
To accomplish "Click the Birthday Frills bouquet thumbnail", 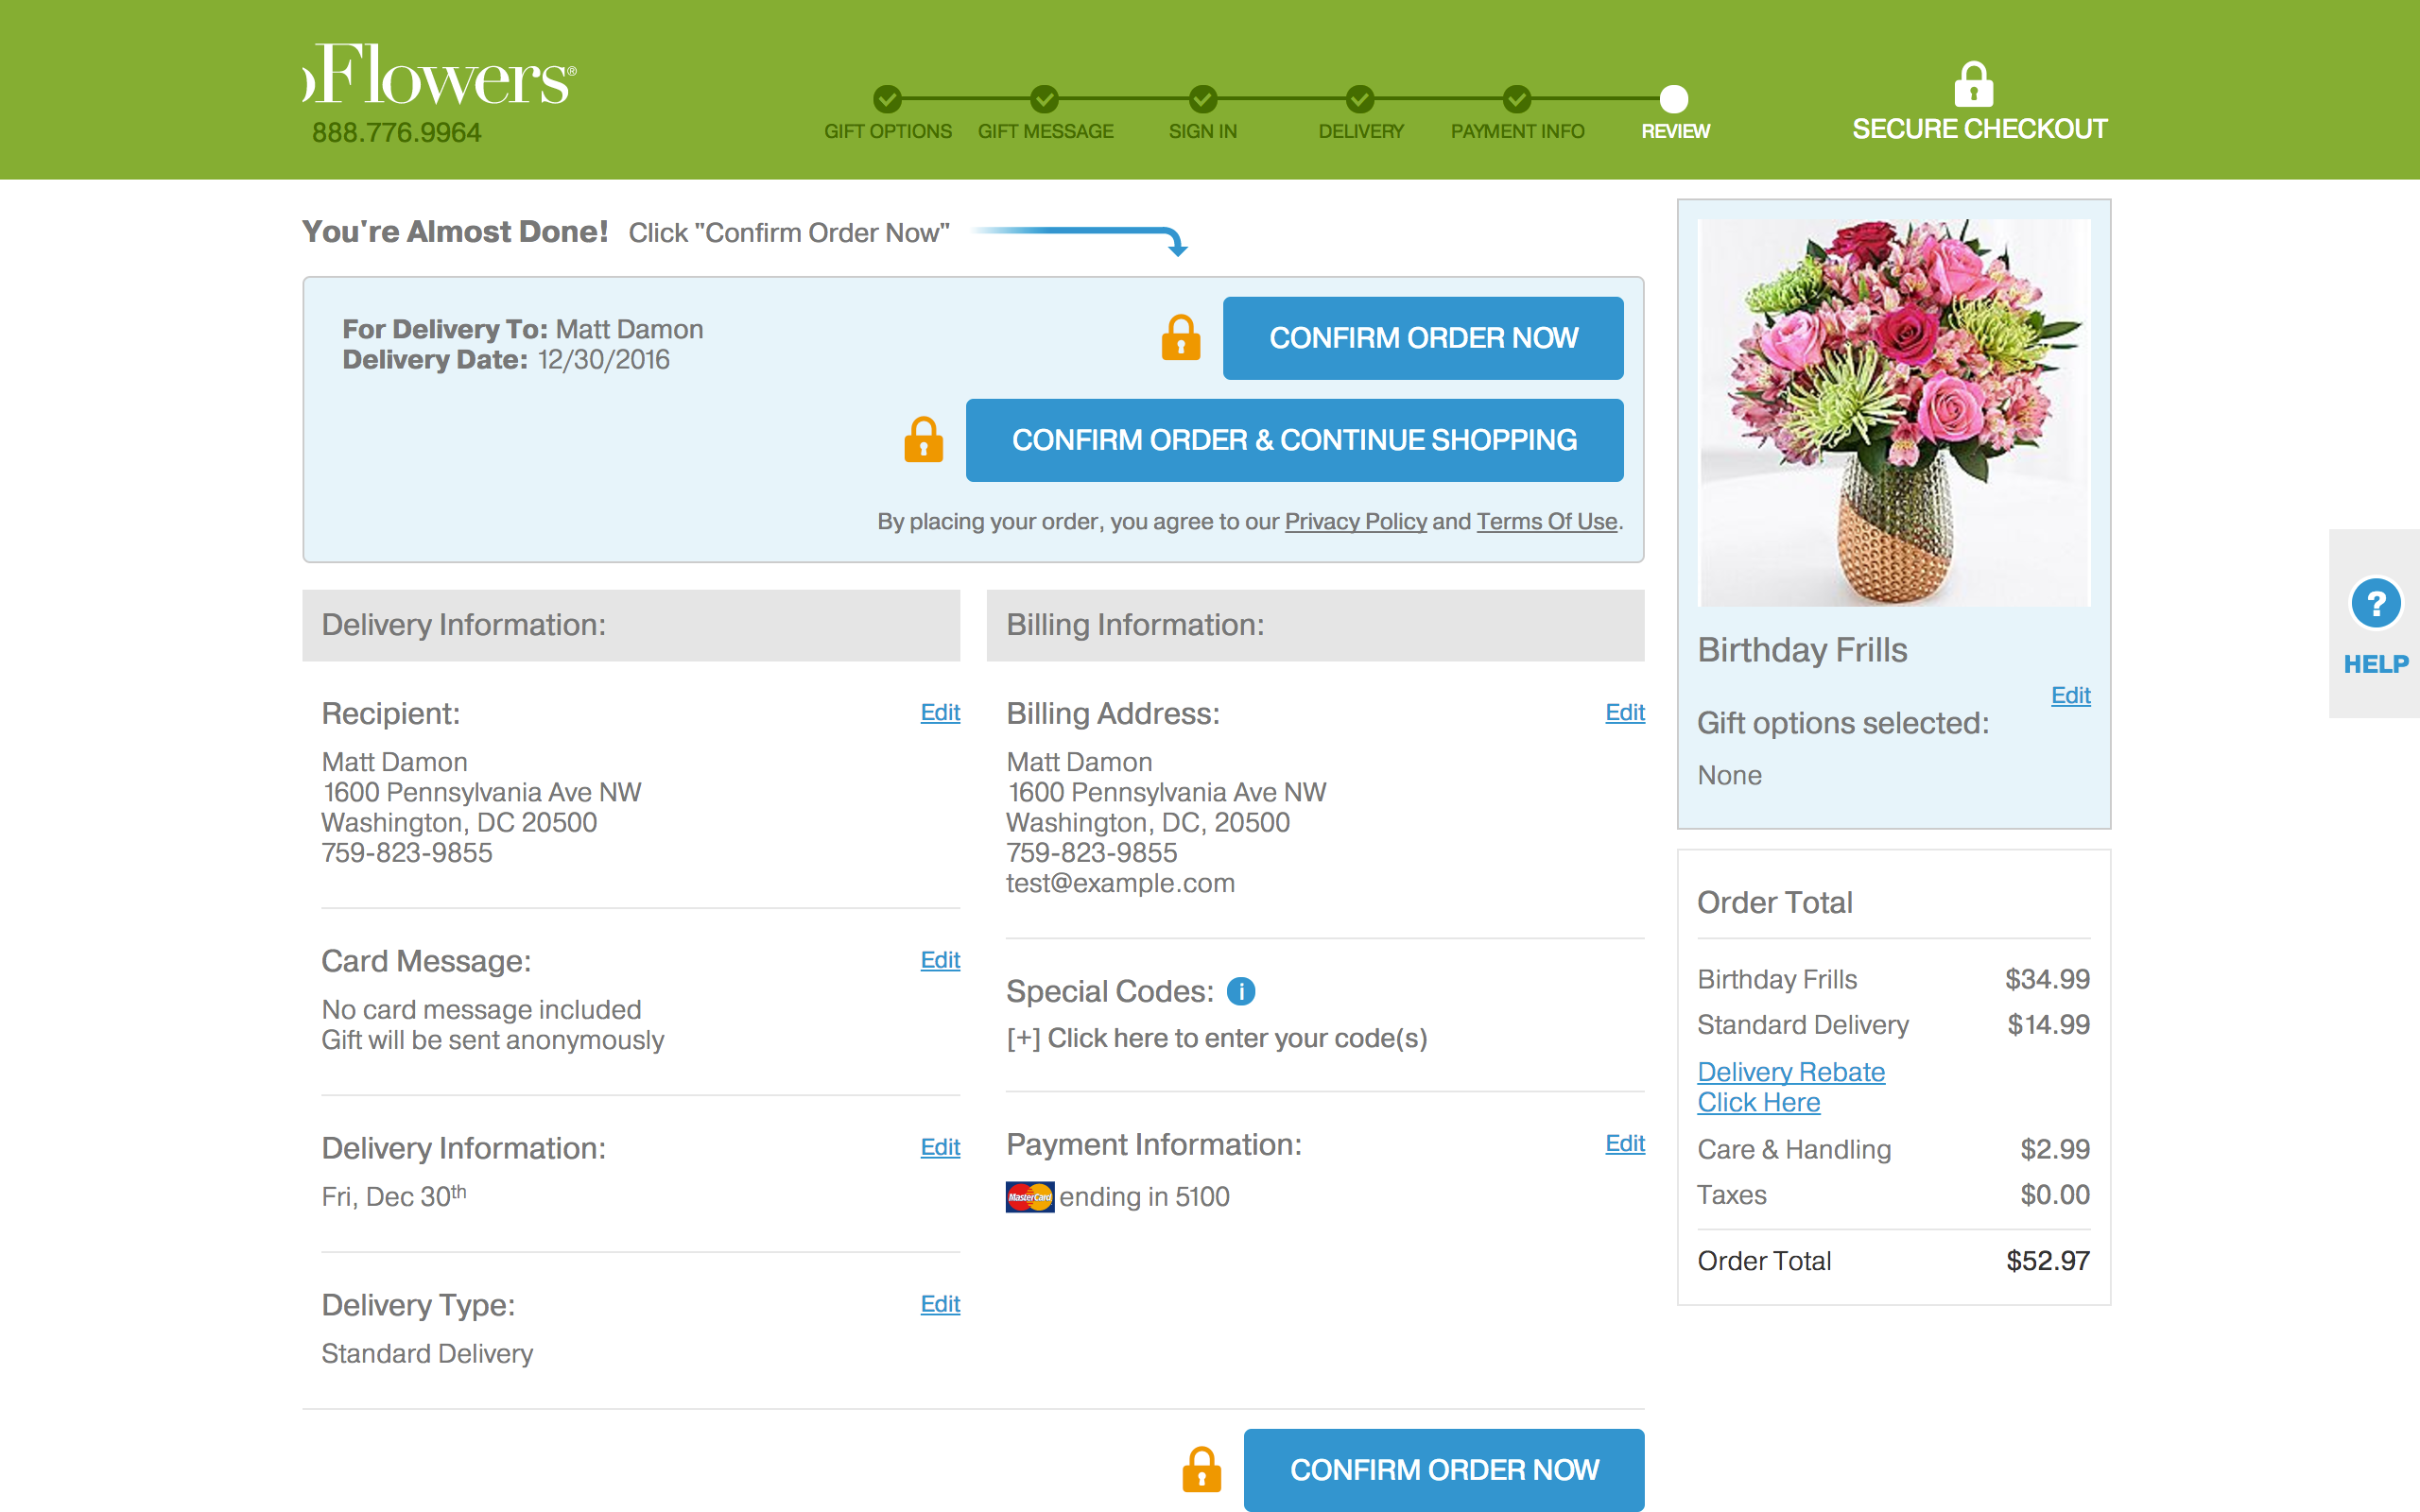I will pos(1893,410).
